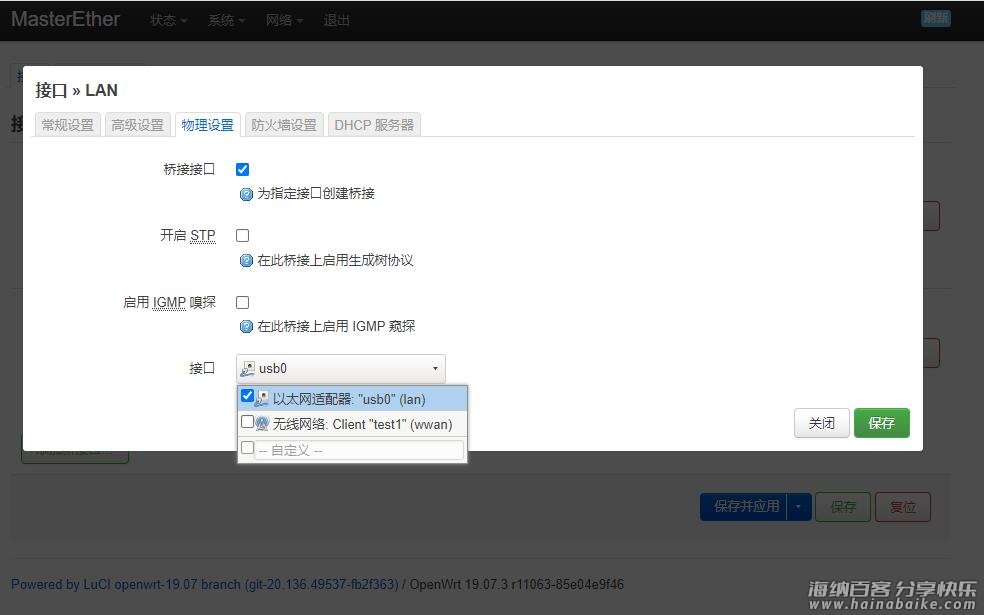984x615 pixels.
Task: Enable the 启用 IGMP 嗅探 checkbox
Action: (242, 302)
